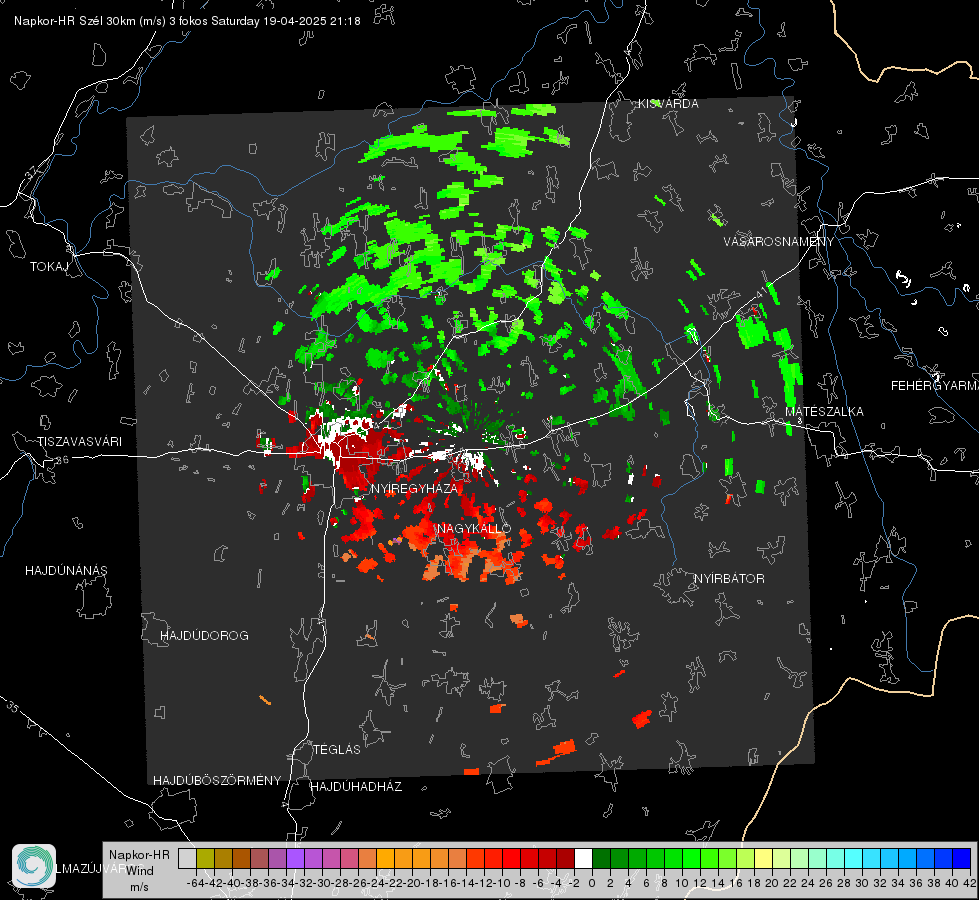Select the light gray first swatch in the legend

click(x=187, y=858)
